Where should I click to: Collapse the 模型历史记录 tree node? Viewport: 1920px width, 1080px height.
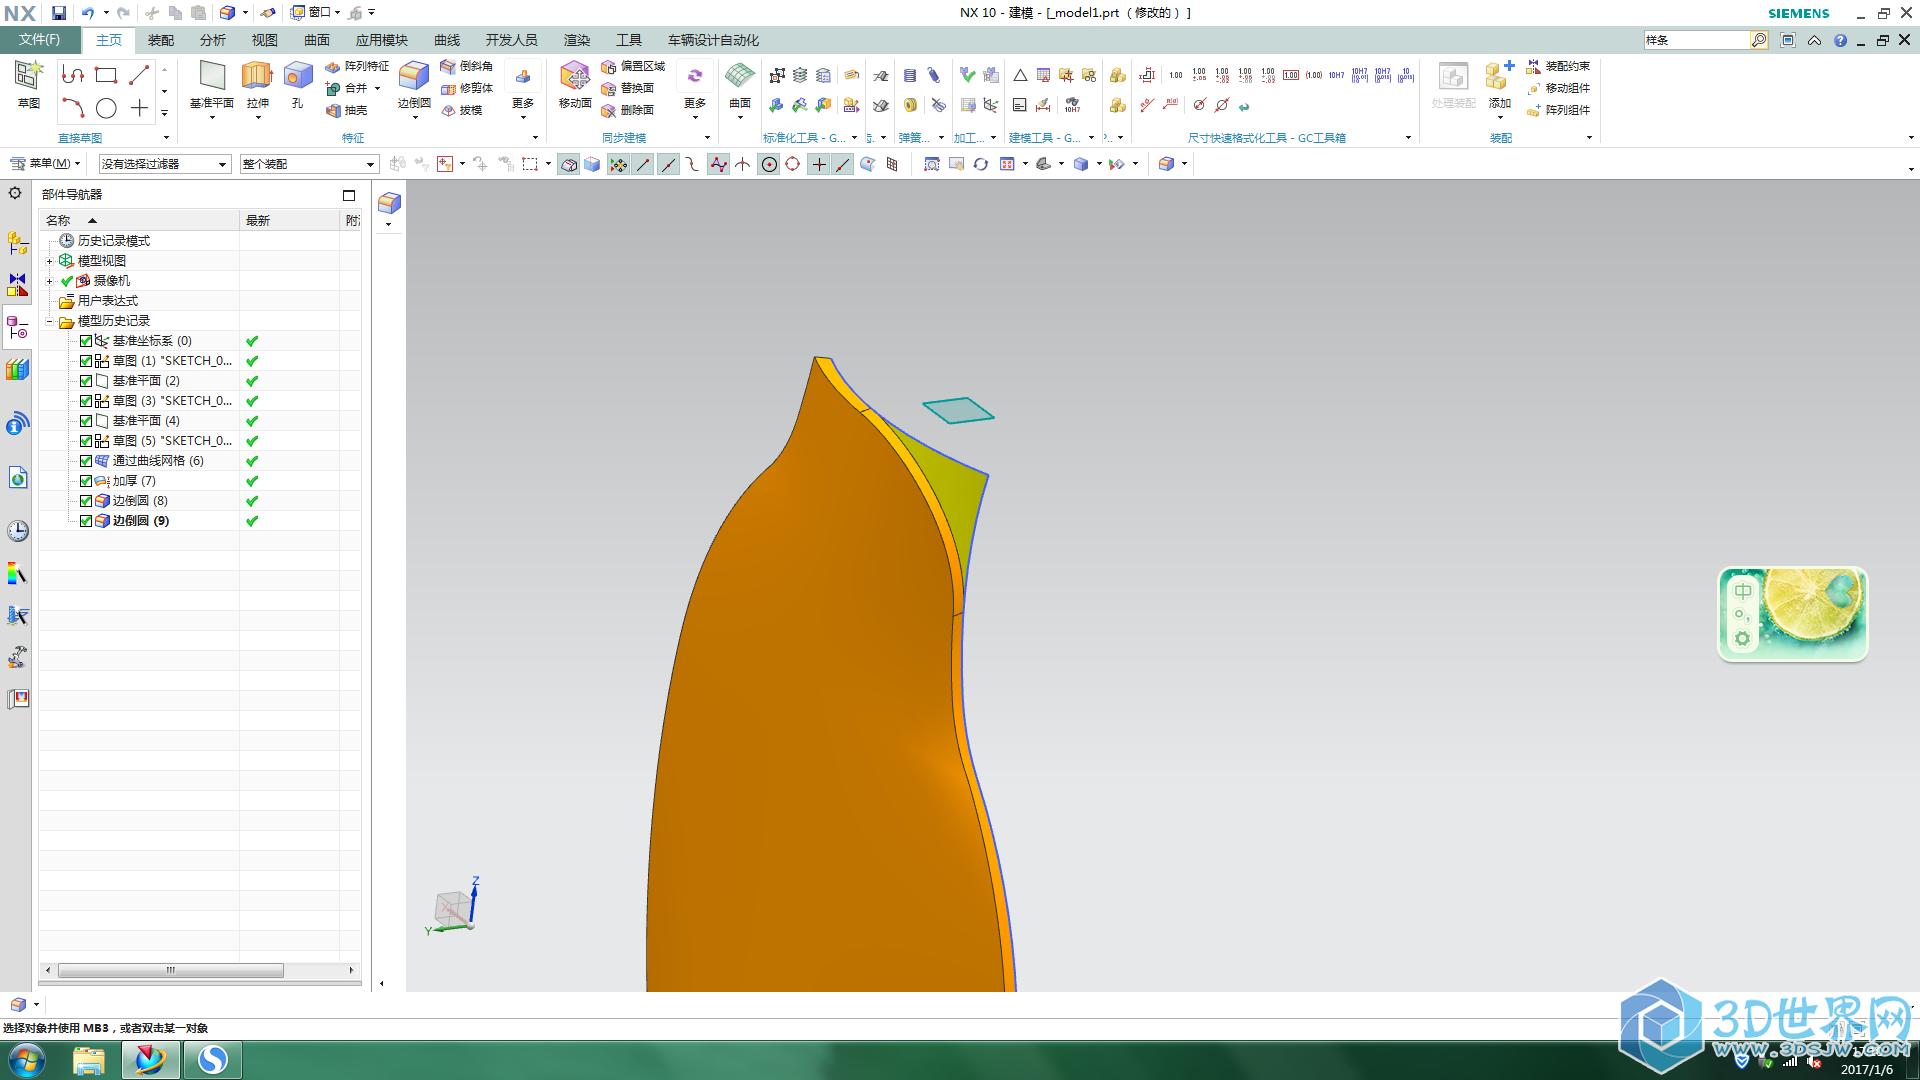coord(49,321)
